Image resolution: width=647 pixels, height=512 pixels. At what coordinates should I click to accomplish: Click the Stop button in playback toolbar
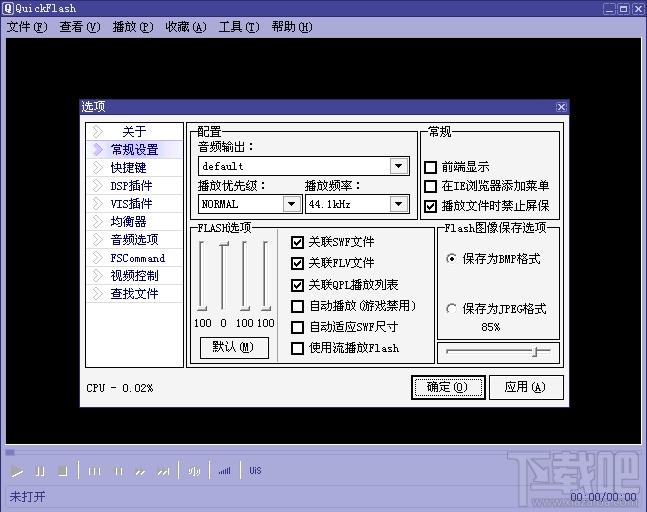click(63, 471)
